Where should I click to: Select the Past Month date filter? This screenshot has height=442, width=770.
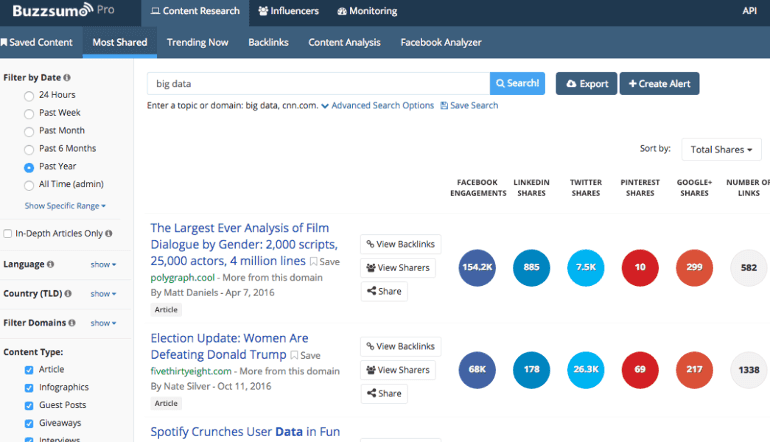click(x=29, y=132)
